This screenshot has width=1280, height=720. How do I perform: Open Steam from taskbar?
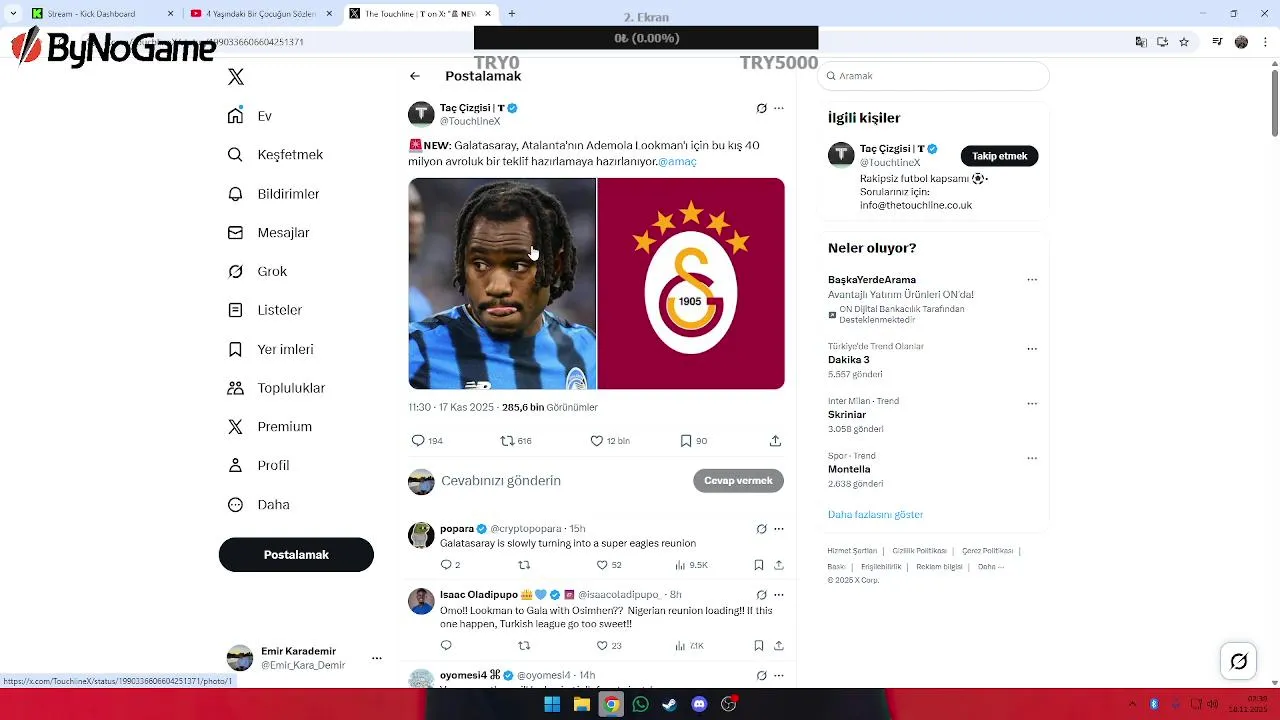pos(670,705)
